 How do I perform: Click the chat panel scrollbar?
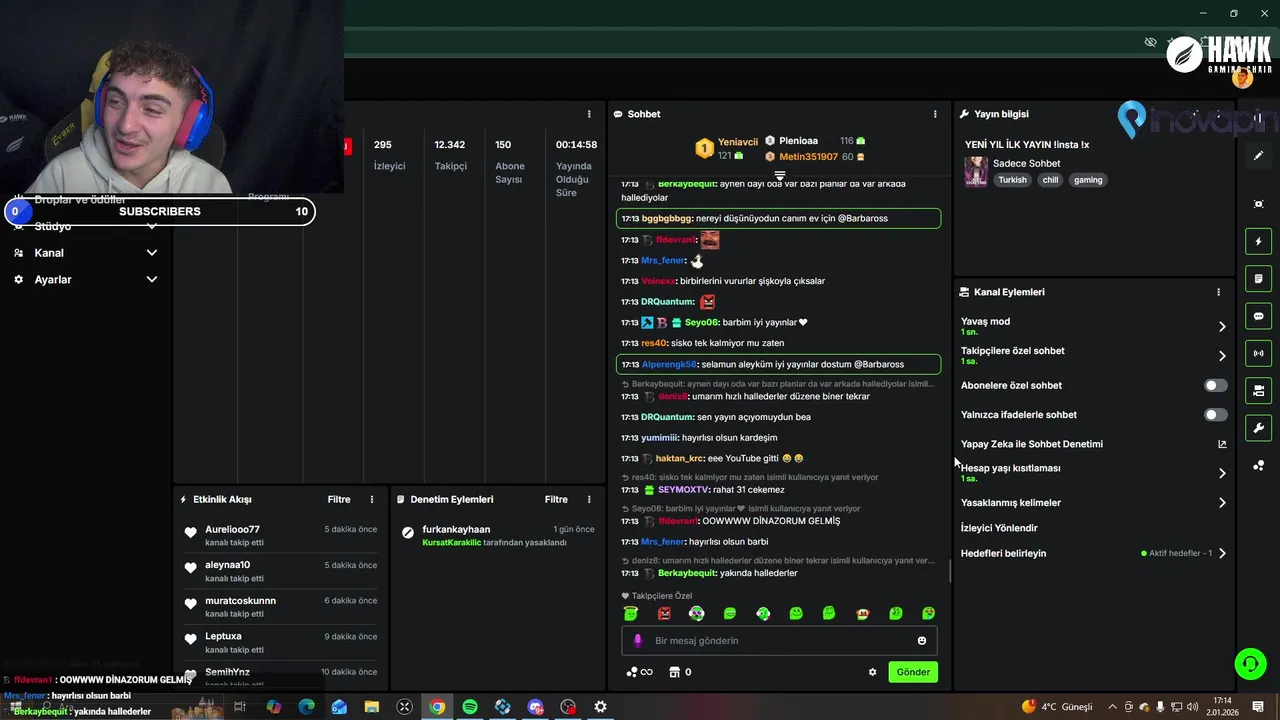(949, 572)
